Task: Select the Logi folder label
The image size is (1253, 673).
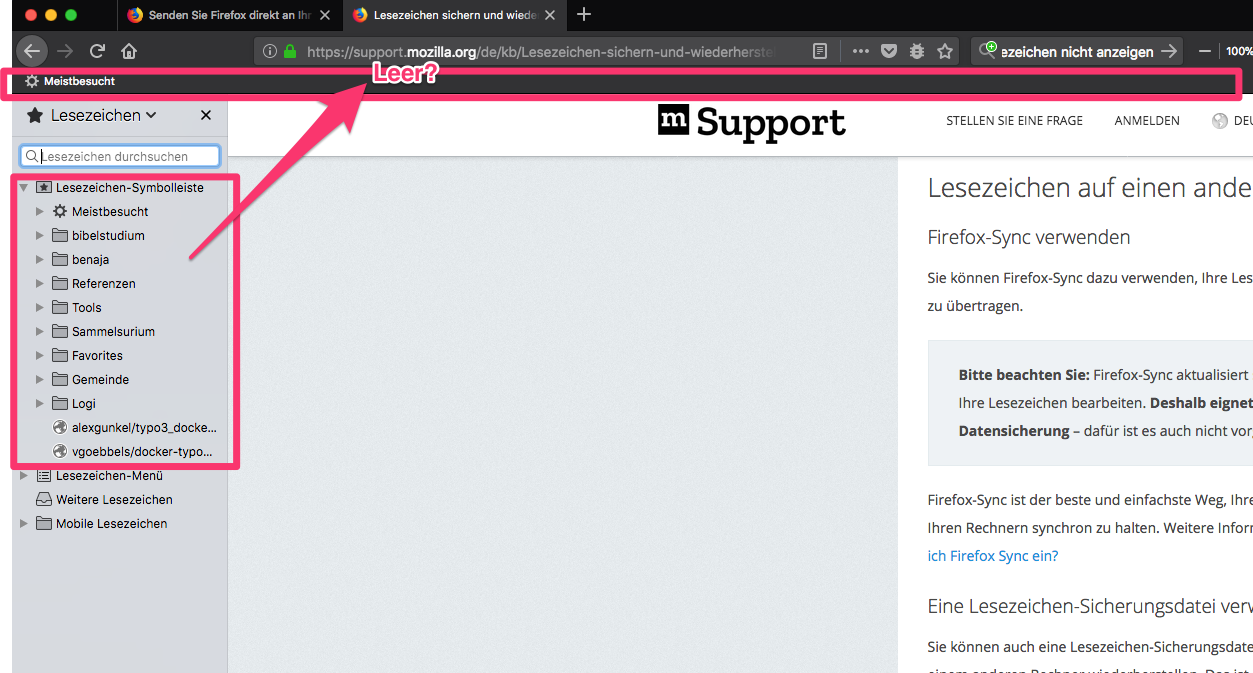Action: pyautogui.click(x=84, y=403)
